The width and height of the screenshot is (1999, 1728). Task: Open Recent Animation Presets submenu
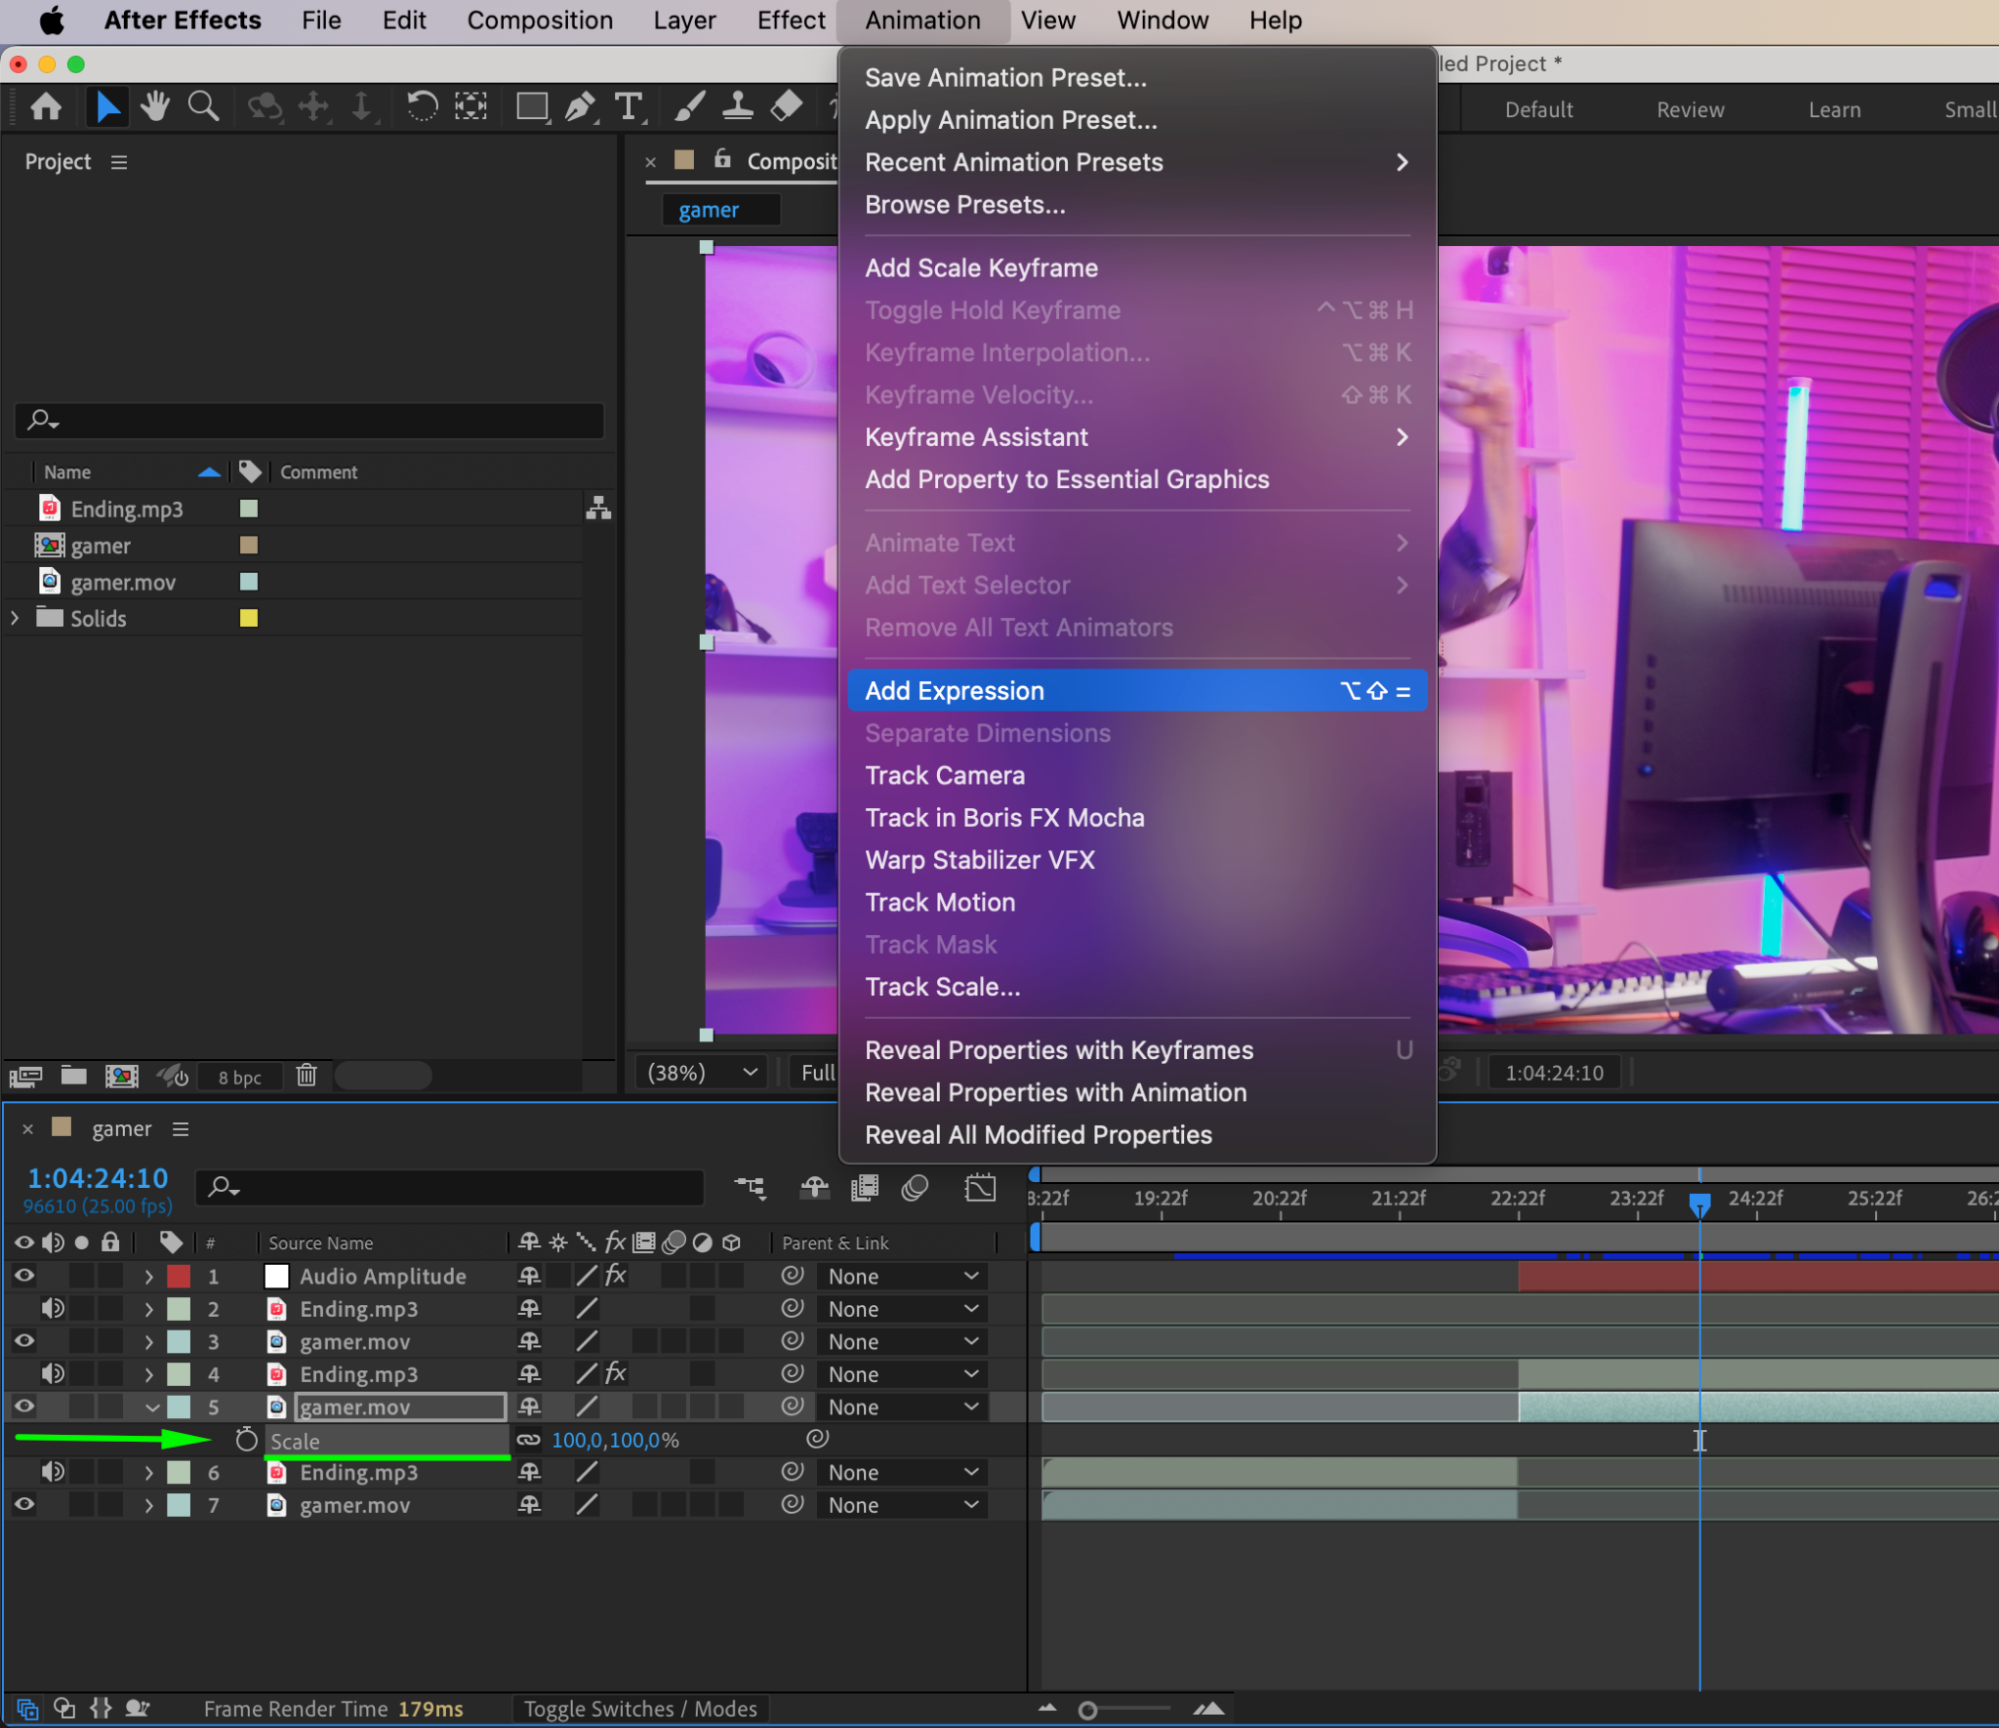click(x=1137, y=162)
